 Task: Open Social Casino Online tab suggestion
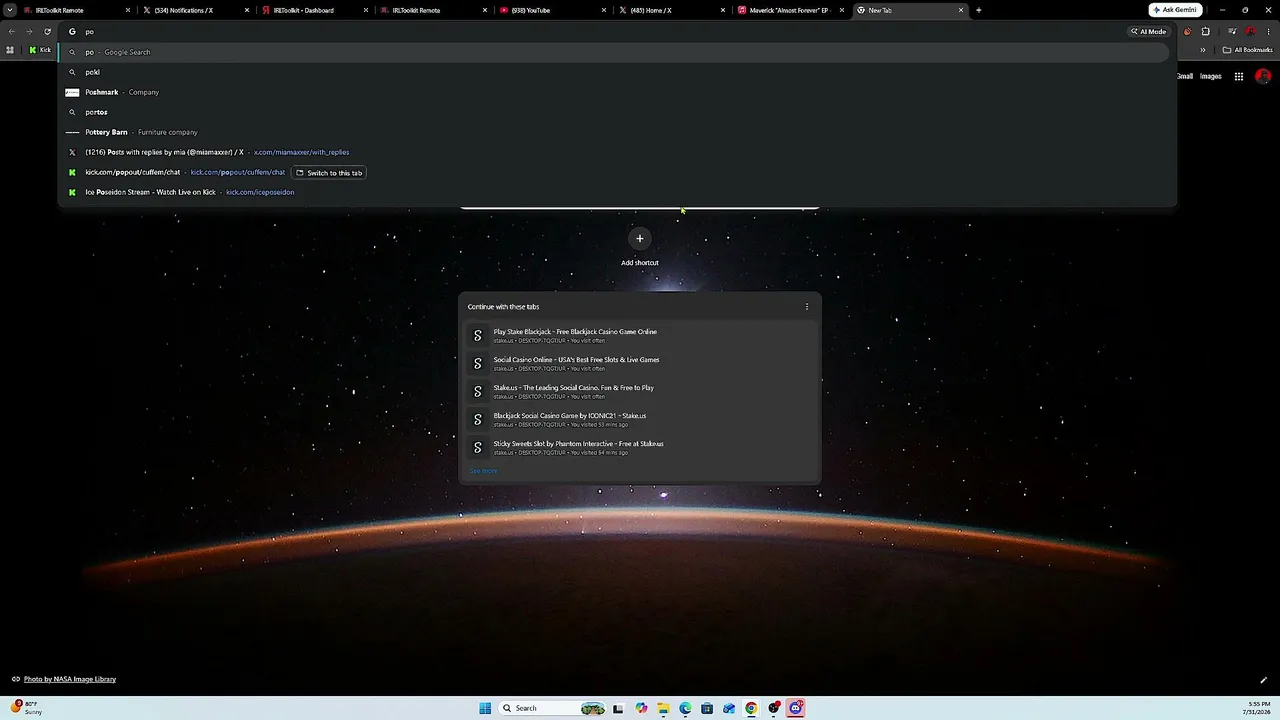[x=640, y=363]
